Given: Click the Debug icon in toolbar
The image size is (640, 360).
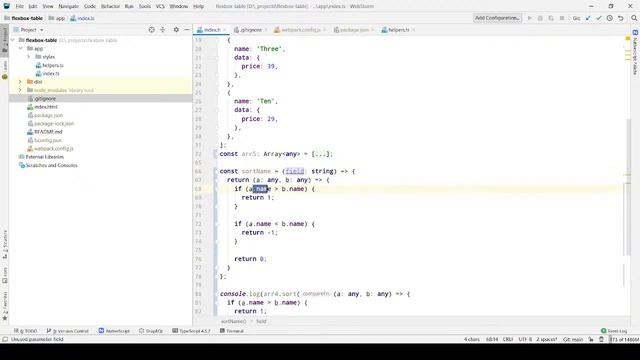Looking at the screenshot, I should [540, 18].
